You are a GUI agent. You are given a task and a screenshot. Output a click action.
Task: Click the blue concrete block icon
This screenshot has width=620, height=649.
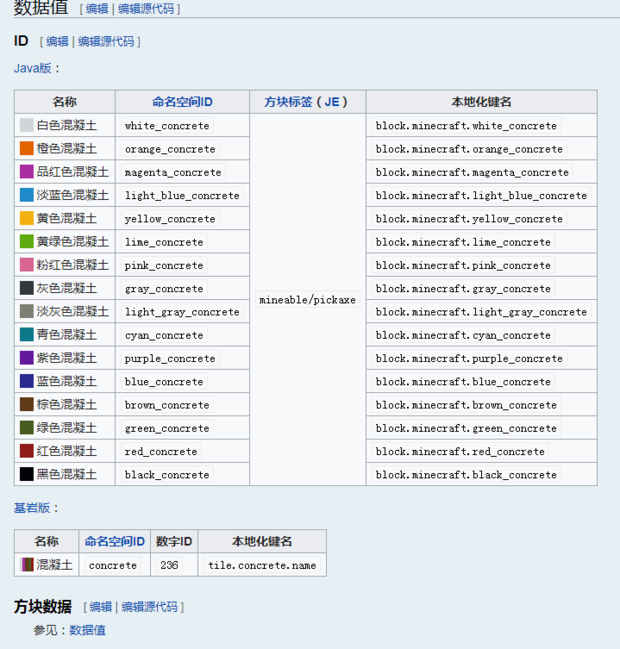(26, 381)
